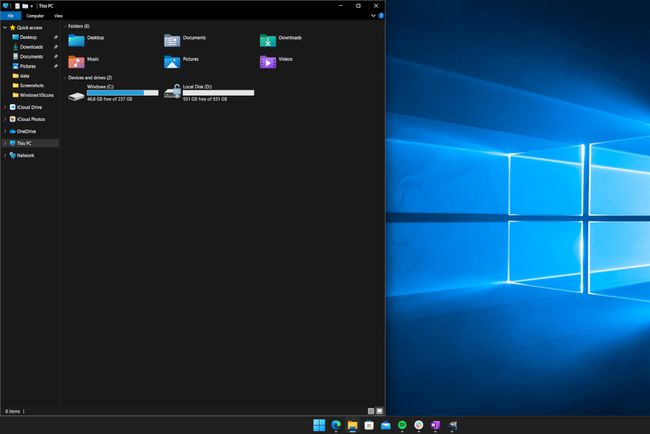Select Quick access in navigation pane
The image size is (650, 434).
[x=29, y=27]
